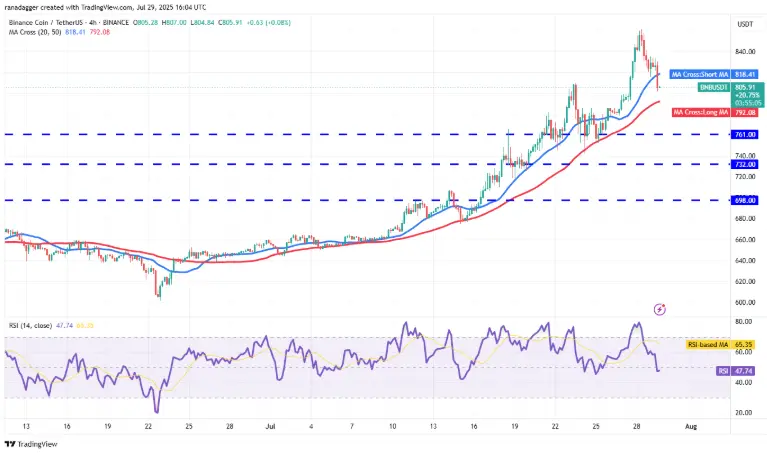This screenshot has height=453, width=767.
Task: Click the 818.41 short MA value box
Action: click(x=744, y=74)
